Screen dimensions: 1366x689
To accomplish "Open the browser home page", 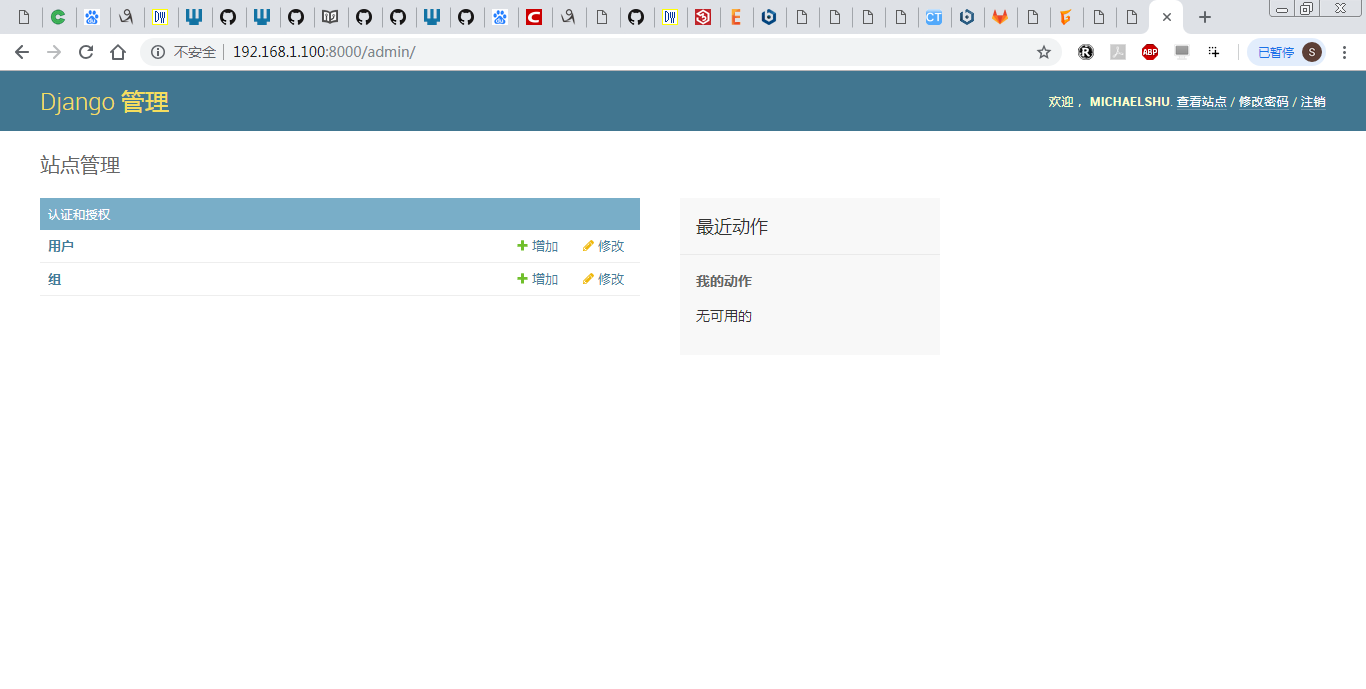I will pos(118,52).
